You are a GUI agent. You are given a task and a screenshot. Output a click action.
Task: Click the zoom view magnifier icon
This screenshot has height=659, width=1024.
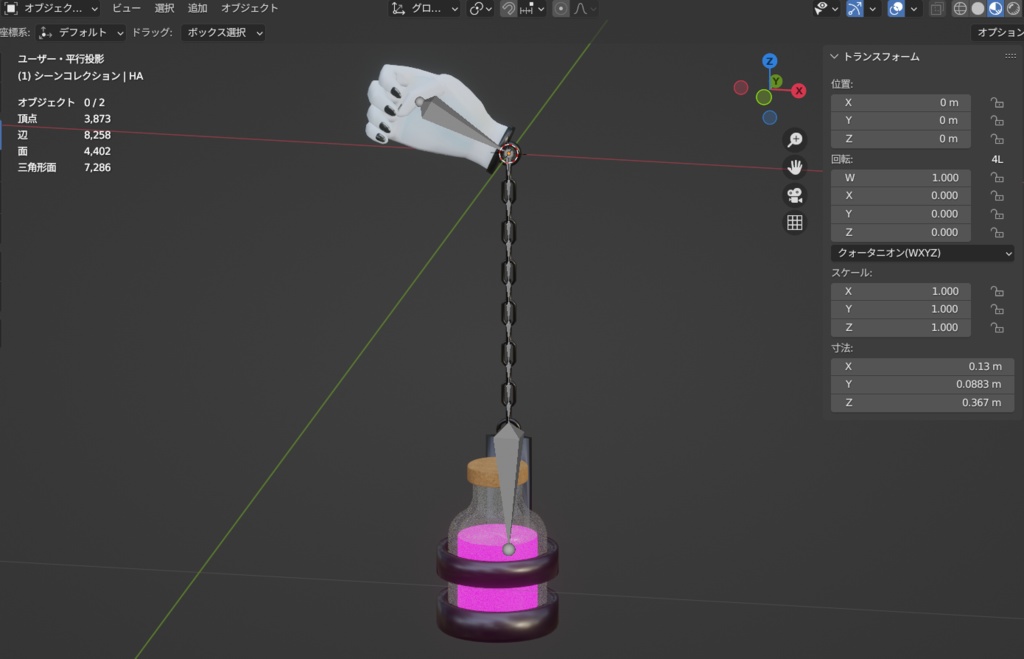(795, 140)
